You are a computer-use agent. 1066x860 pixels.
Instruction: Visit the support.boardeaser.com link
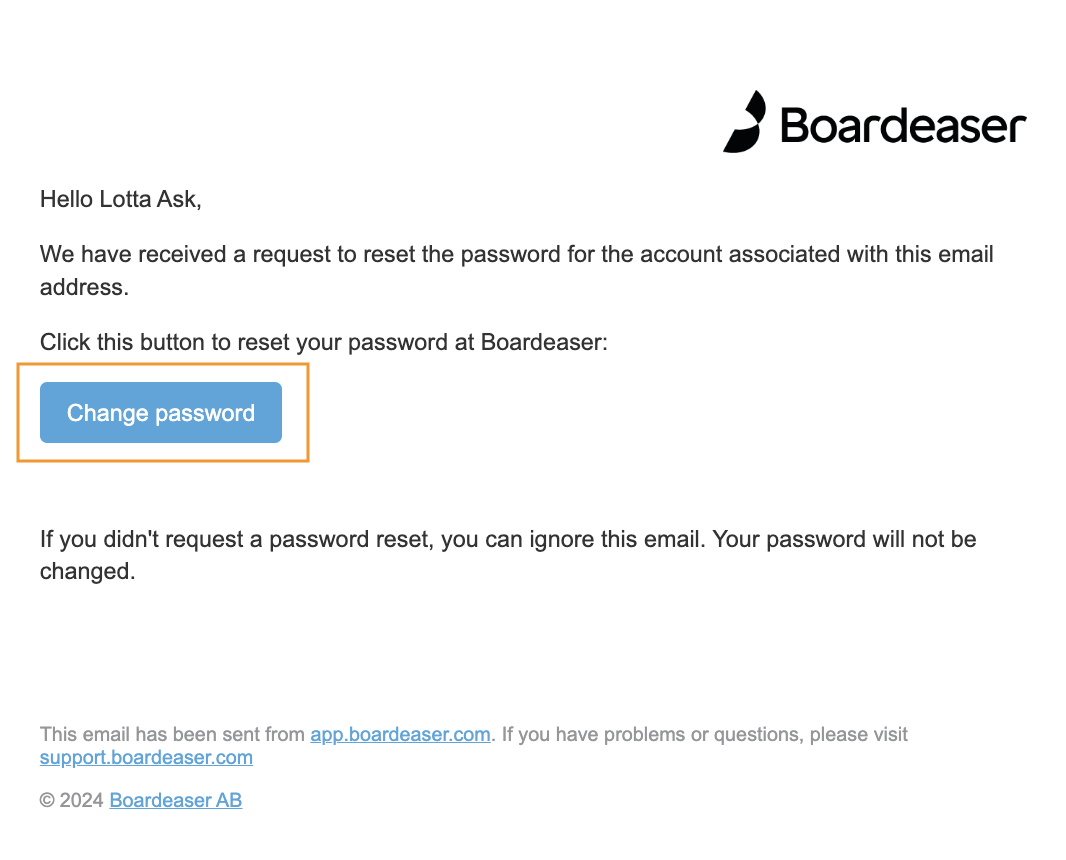coord(146,757)
